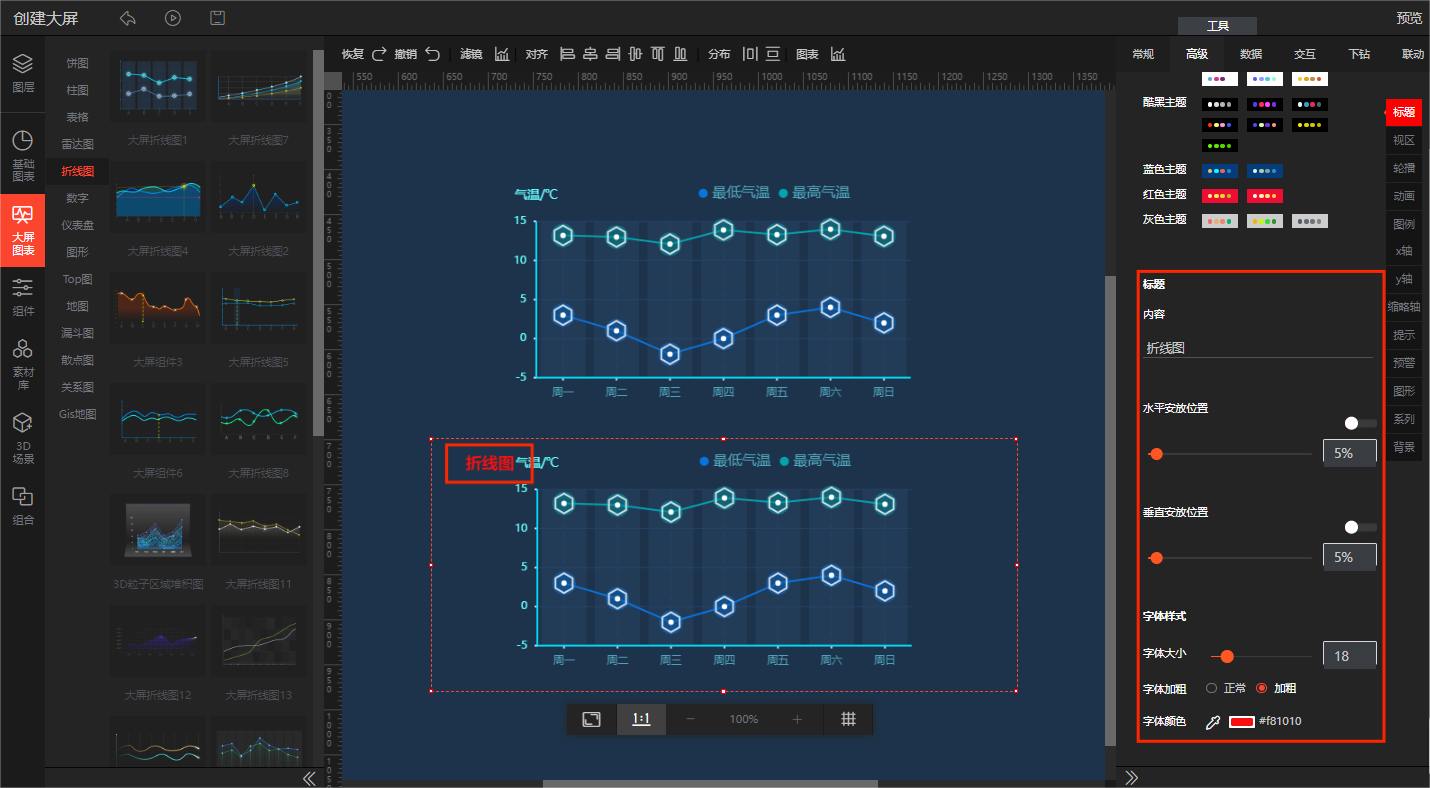This screenshot has height=788, width=1430.
Task: Click the fit-to-screen icon in the zoom bar
Action: tap(592, 719)
